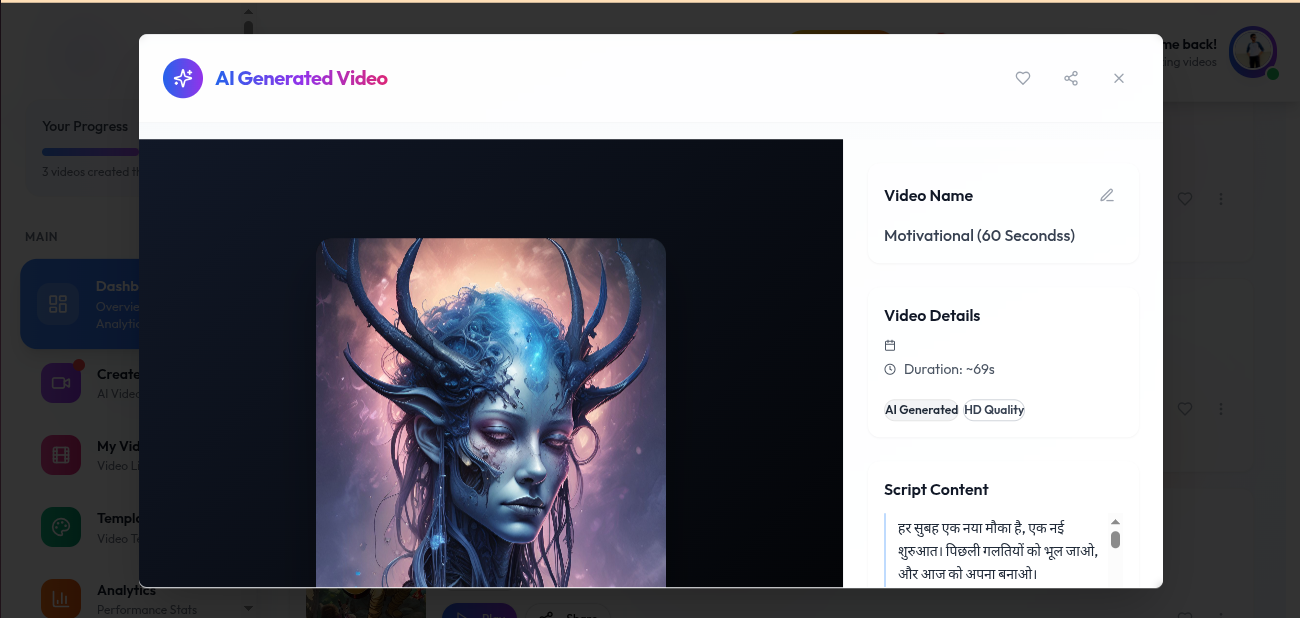Open the first background card three-dot menu
The height and width of the screenshot is (618, 1300).
point(1221,199)
